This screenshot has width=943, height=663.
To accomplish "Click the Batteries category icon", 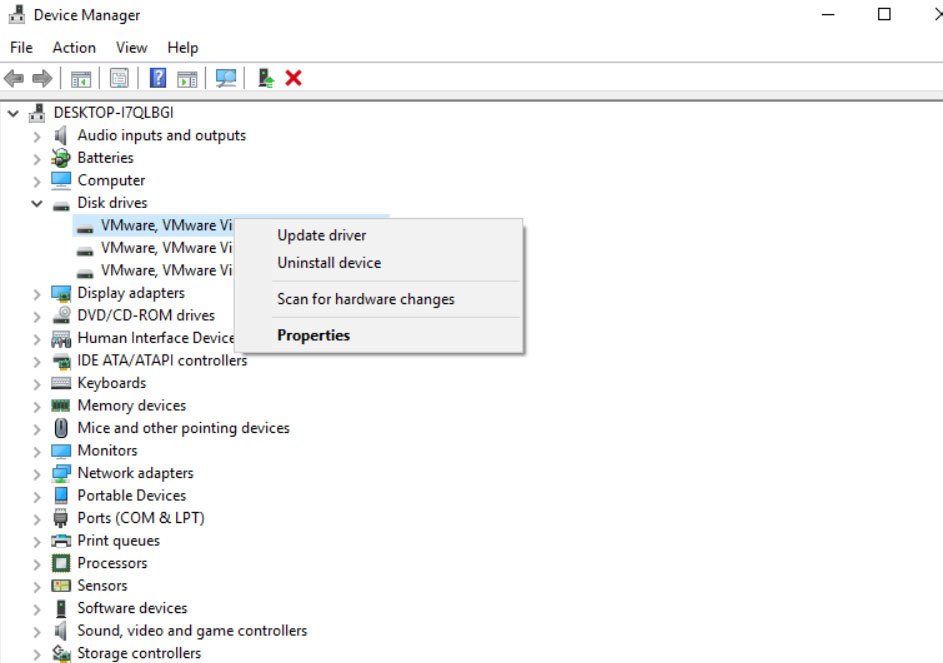I will click(x=61, y=158).
